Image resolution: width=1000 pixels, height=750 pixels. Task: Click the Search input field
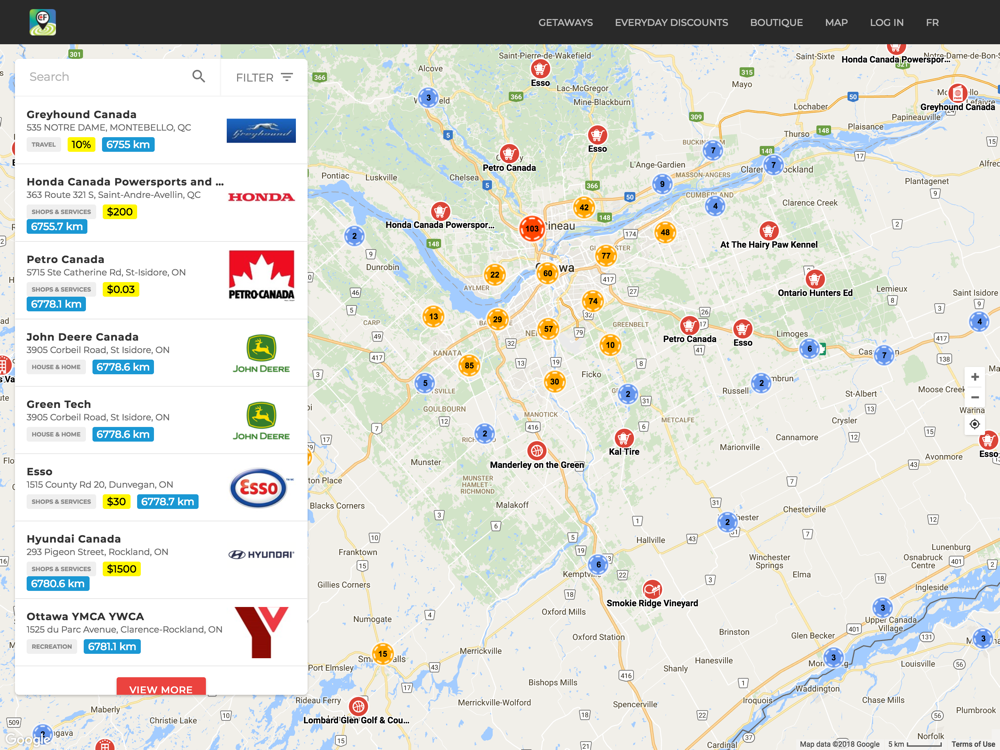105,77
